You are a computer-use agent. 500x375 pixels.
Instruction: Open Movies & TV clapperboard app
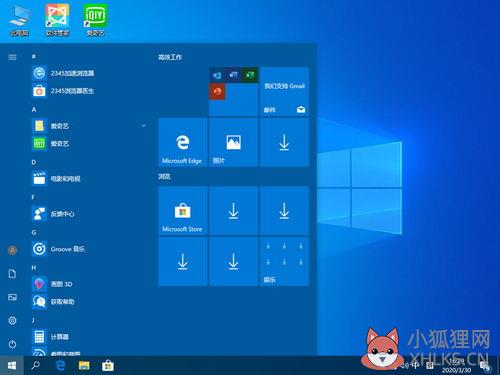56,179
